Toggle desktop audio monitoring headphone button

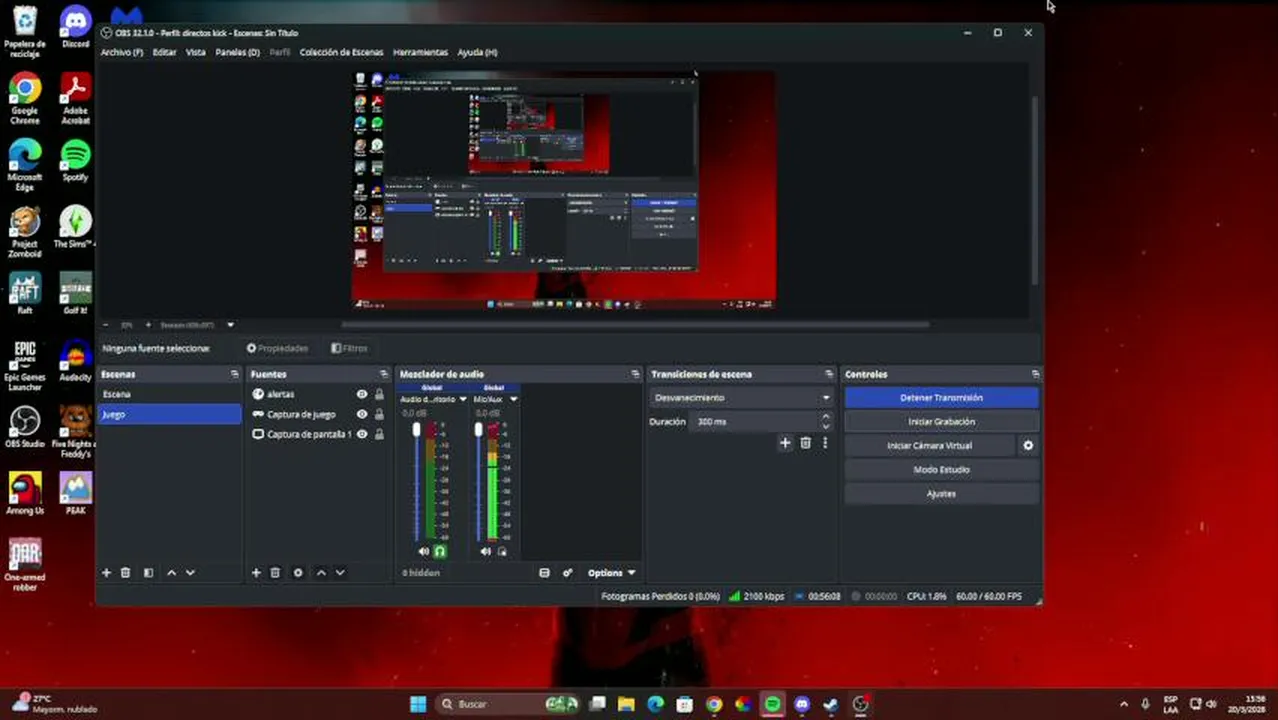(x=440, y=551)
